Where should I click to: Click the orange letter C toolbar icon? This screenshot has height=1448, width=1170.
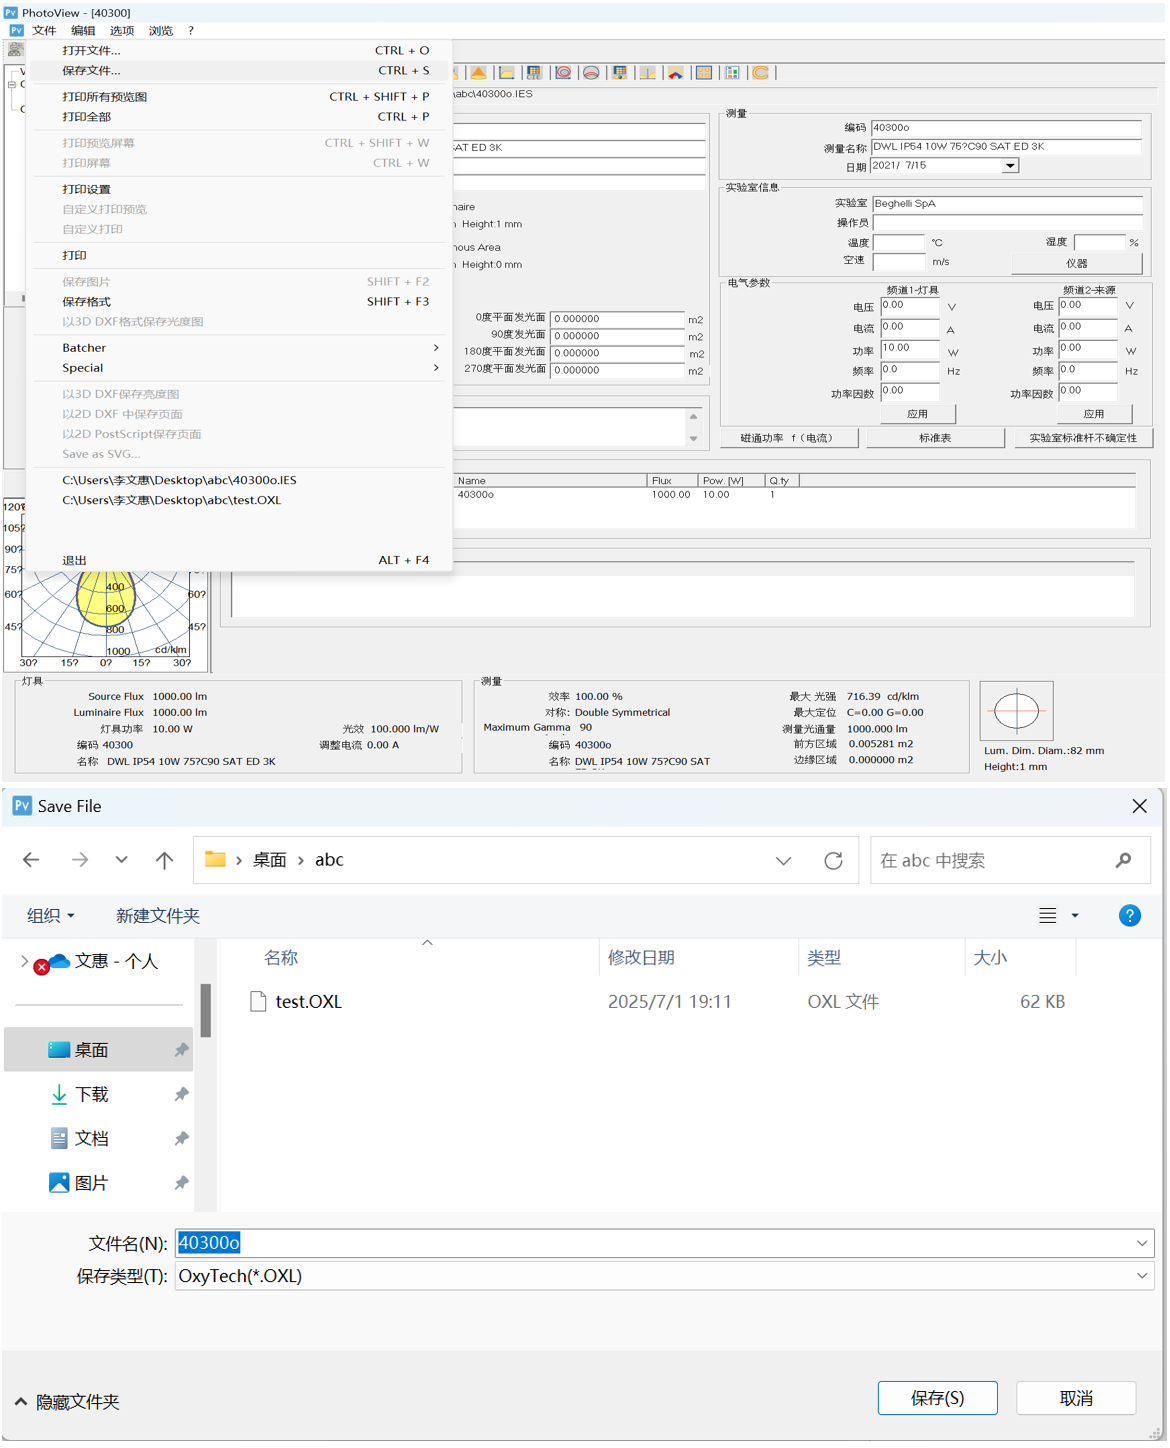point(761,73)
